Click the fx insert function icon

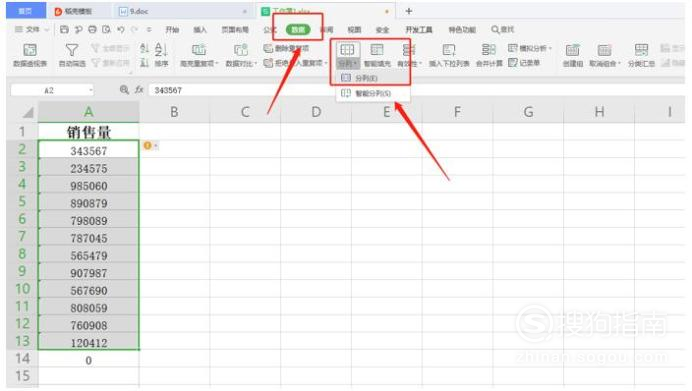(139, 90)
